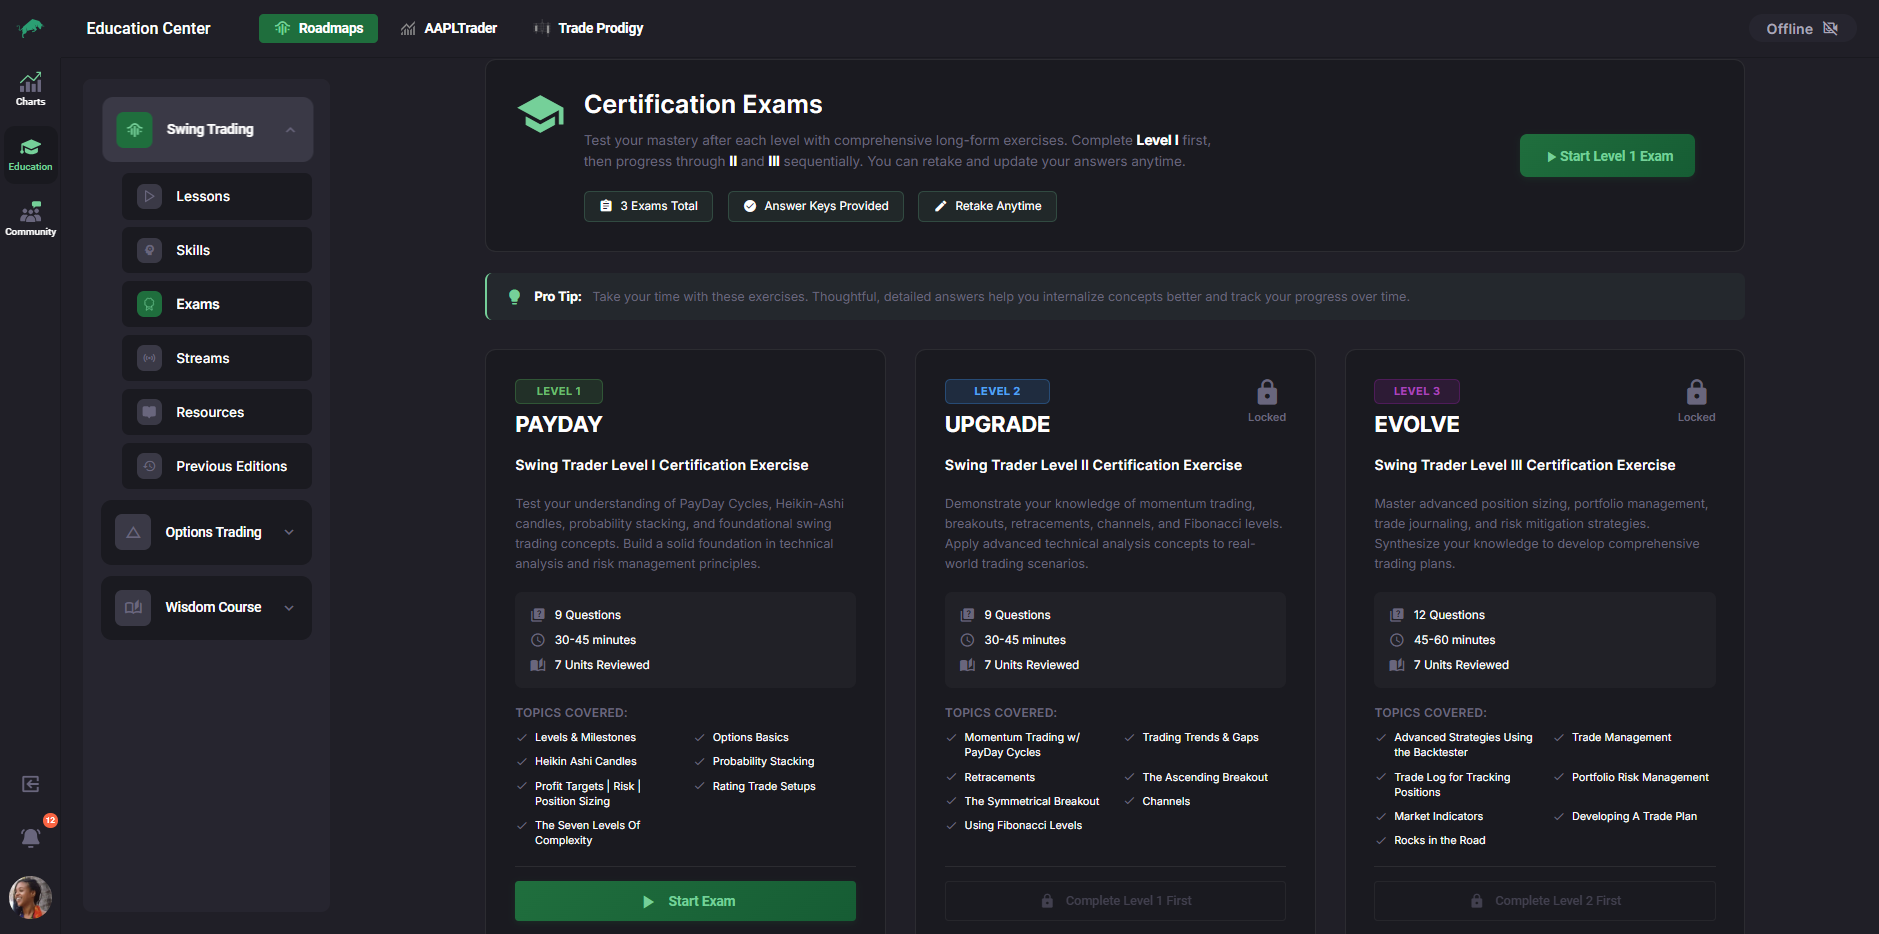The width and height of the screenshot is (1879, 934).
Task: Click the Level 2 locked padlock icon
Action: pos(1266,392)
